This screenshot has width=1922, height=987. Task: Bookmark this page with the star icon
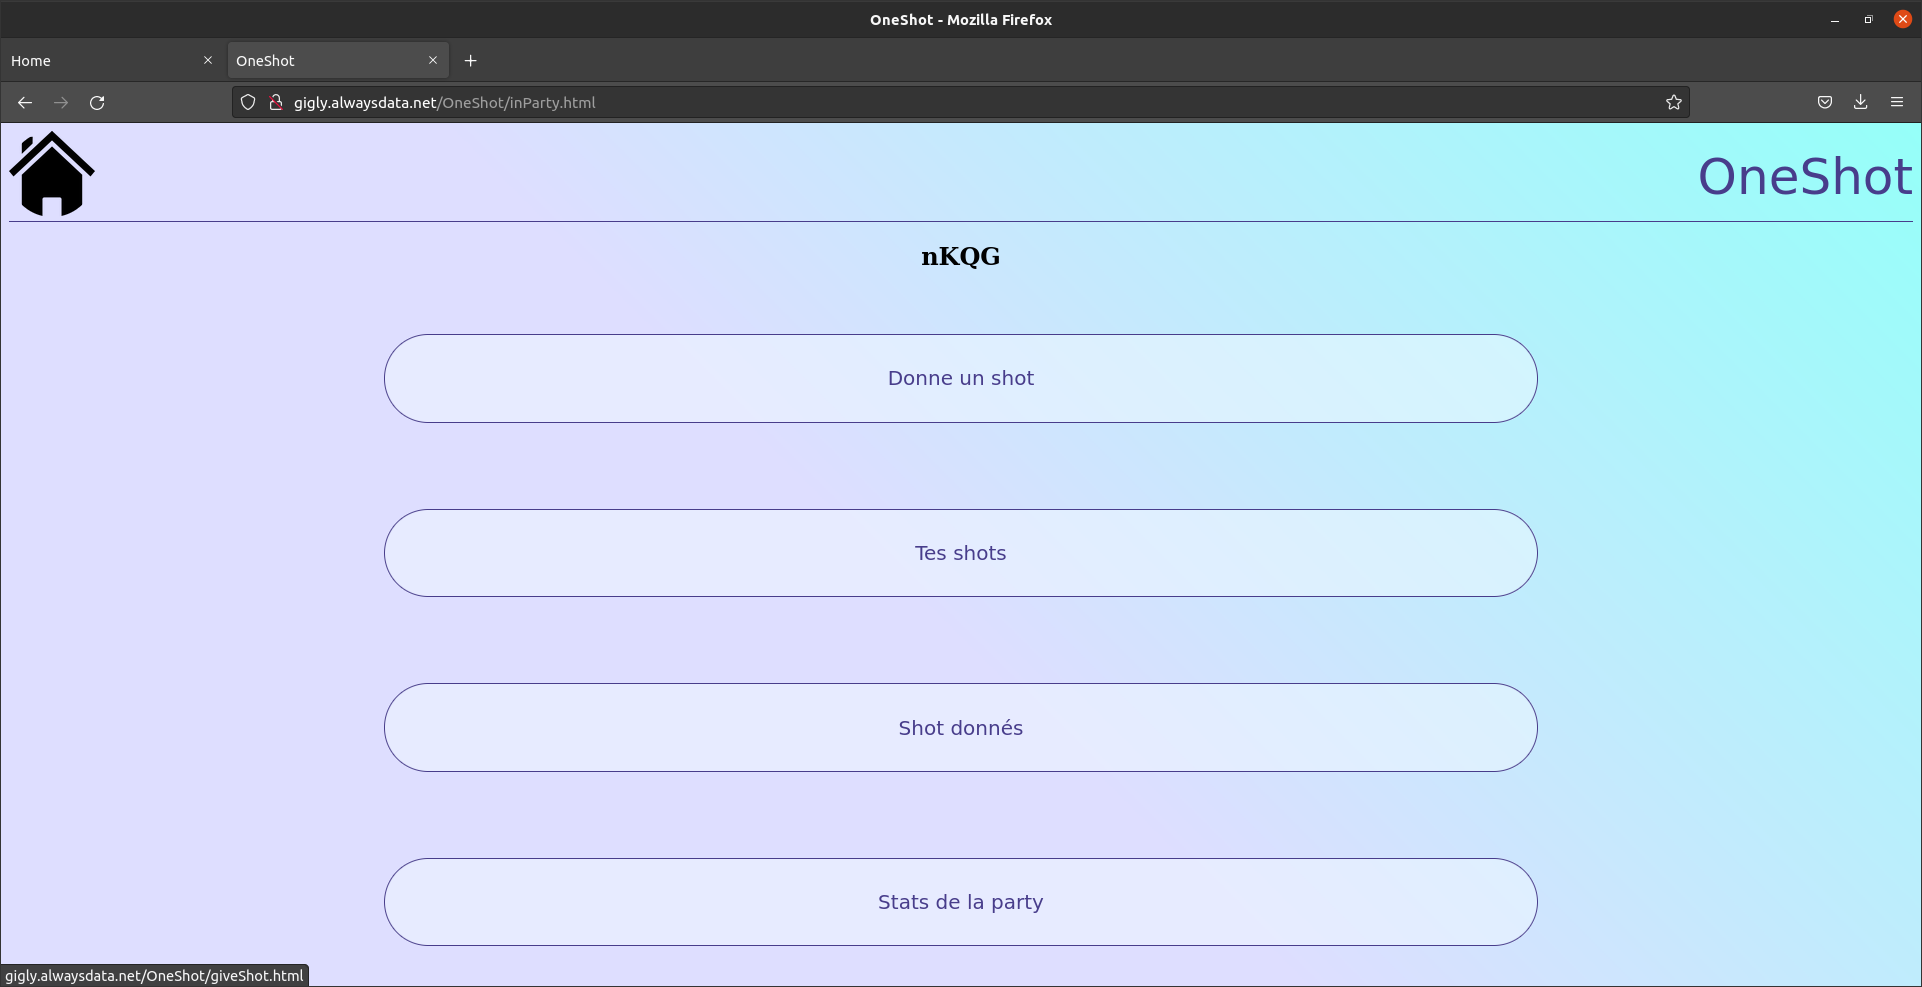1674,102
